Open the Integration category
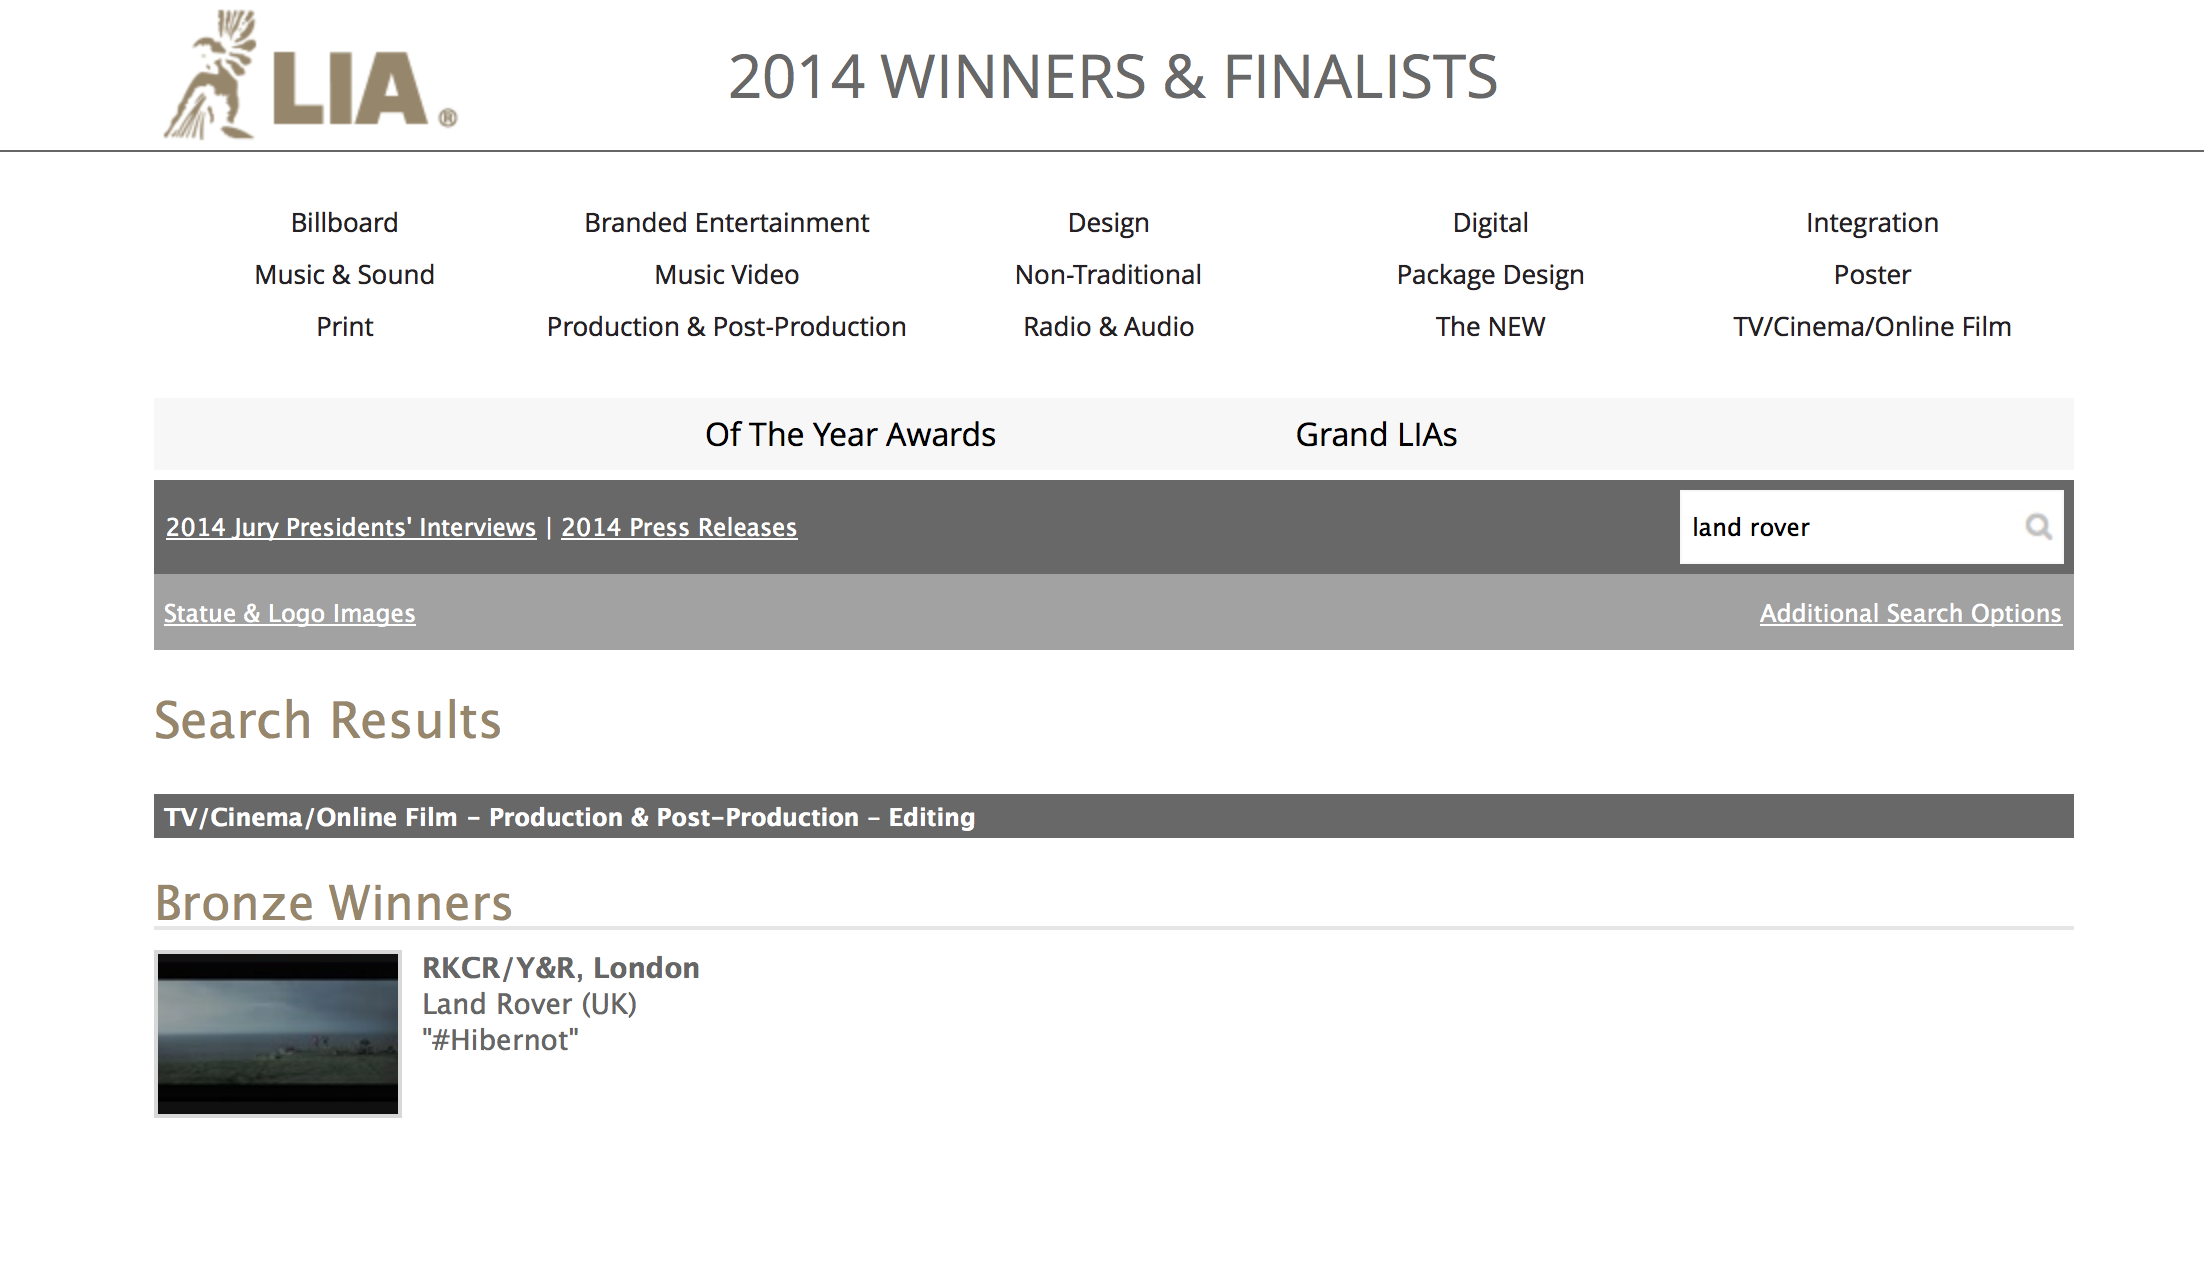The height and width of the screenshot is (1272, 2204). tap(1872, 222)
